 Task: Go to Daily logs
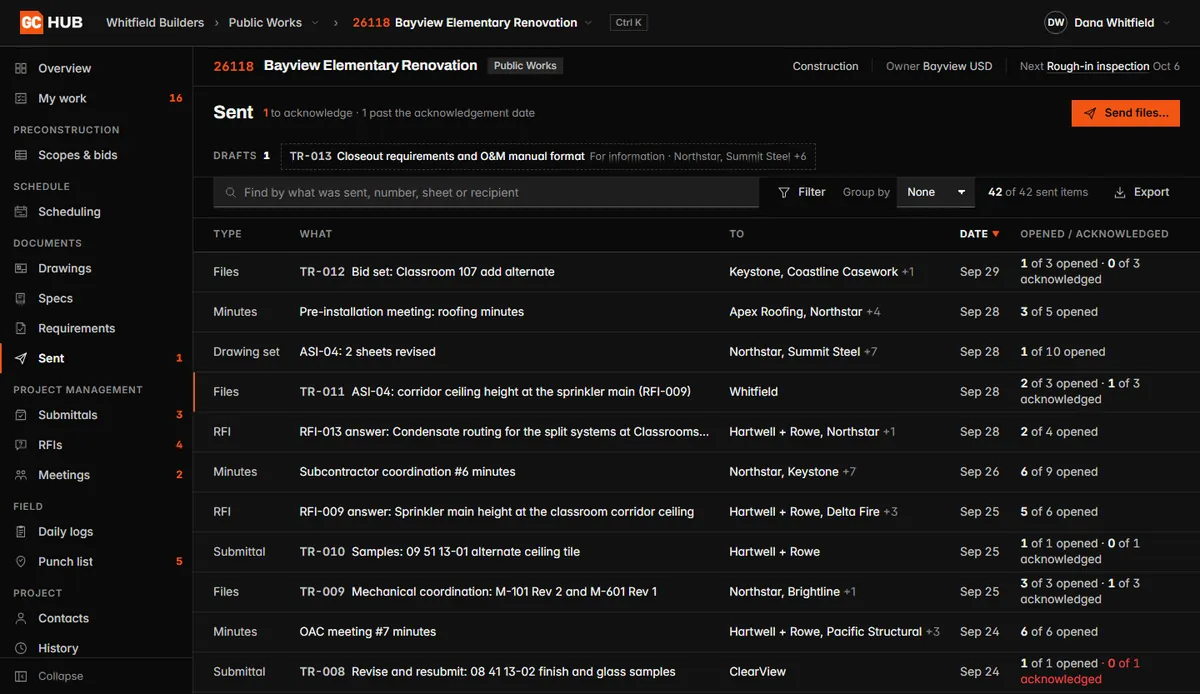pyautogui.click(x=96, y=532)
